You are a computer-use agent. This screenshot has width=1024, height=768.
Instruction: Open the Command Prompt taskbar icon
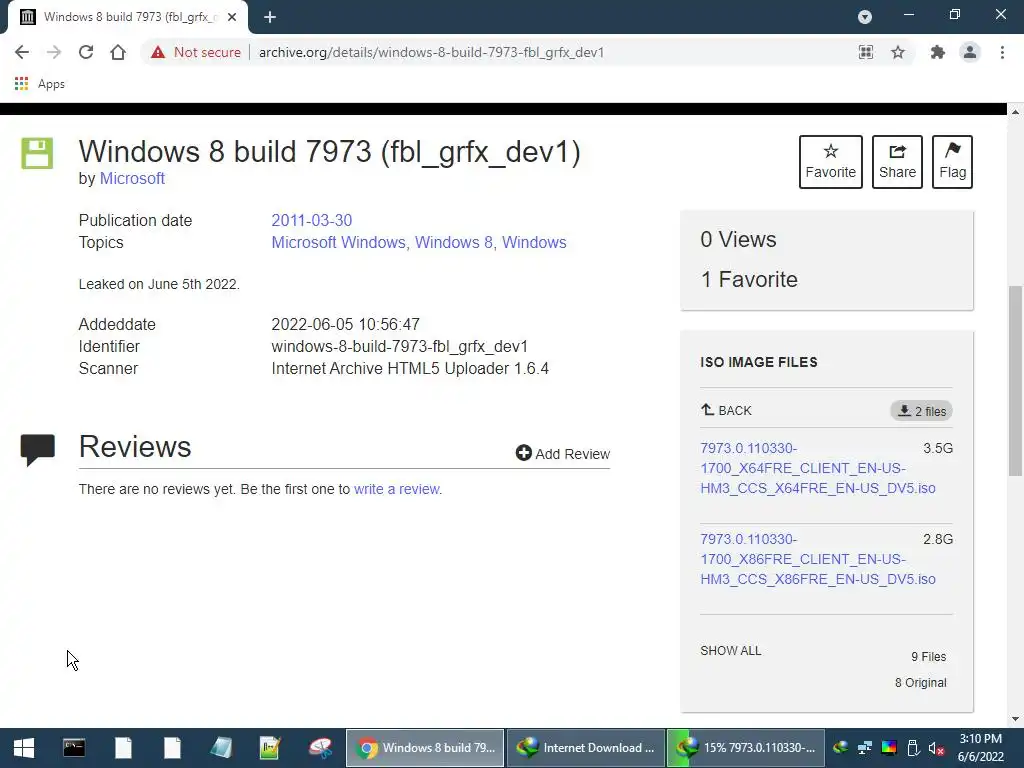pyautogui.click(x=74, y=748)
